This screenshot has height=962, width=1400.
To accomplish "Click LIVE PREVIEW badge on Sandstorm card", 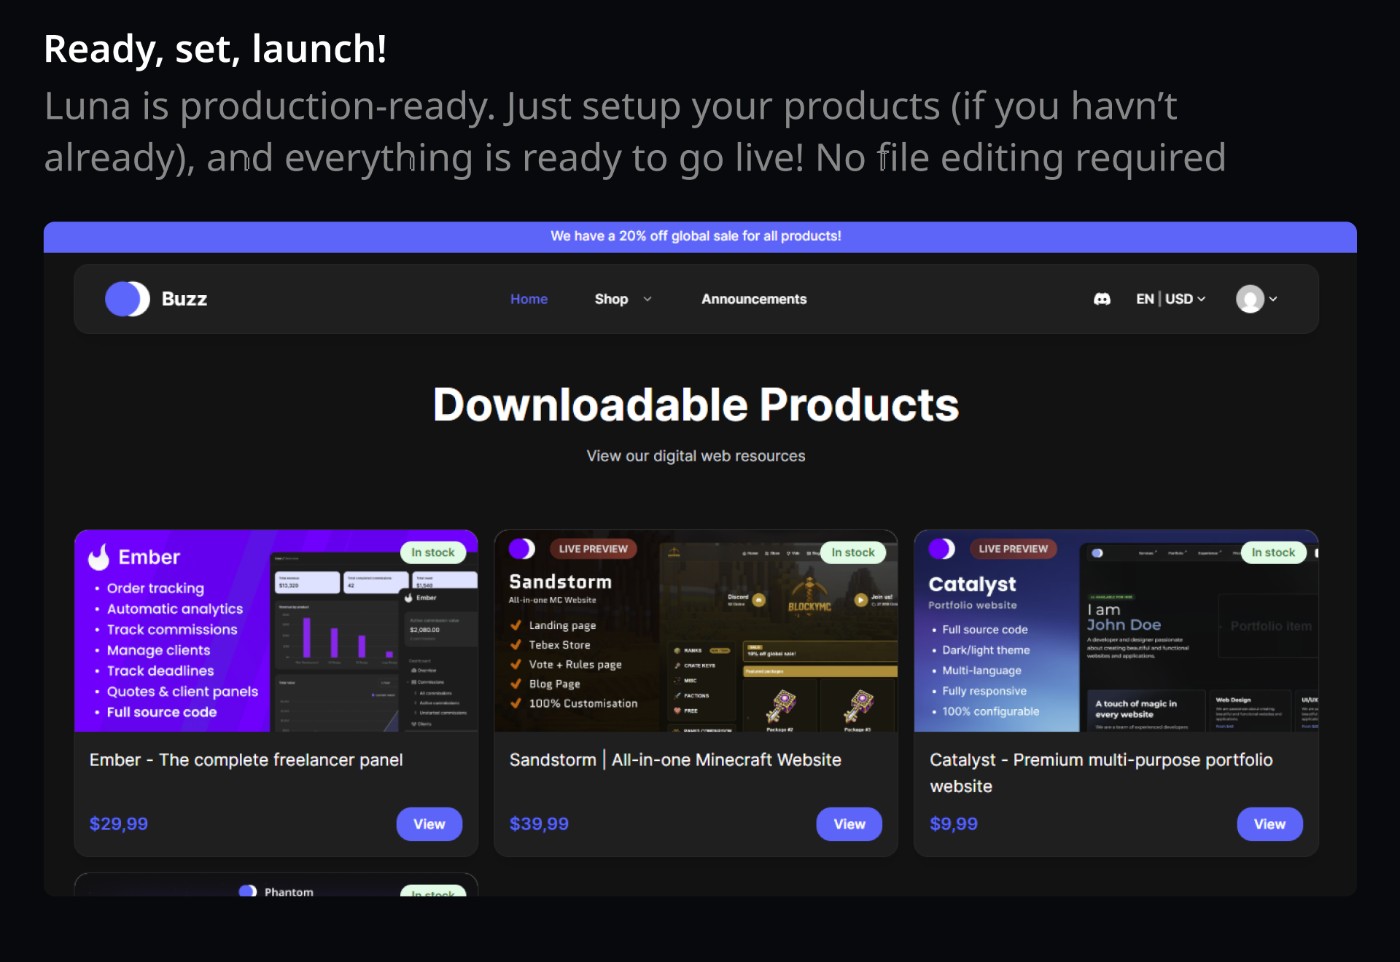I will click(x=593, y=549).
